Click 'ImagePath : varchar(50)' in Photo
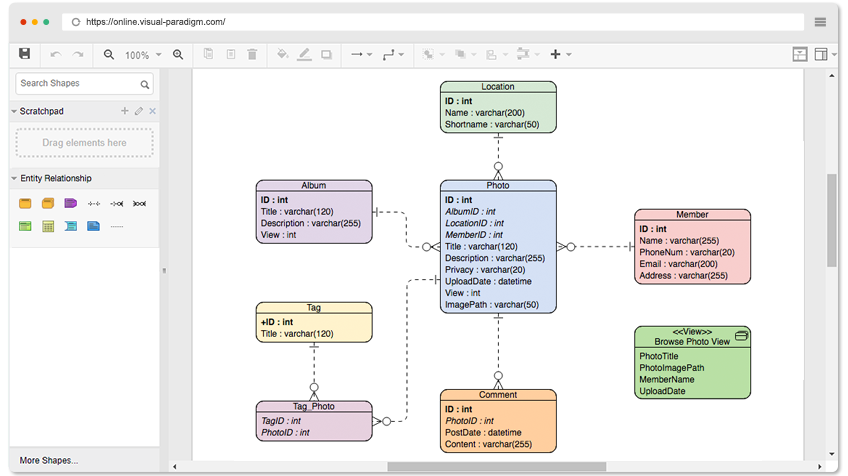The width and height of the screenshot is (848, 476). click(x=492, y=305)
